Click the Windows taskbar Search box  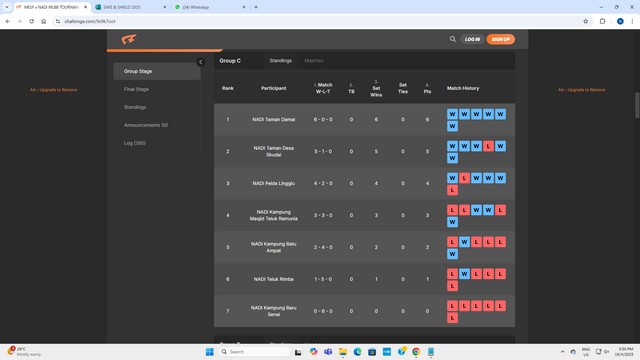[255, 352]
